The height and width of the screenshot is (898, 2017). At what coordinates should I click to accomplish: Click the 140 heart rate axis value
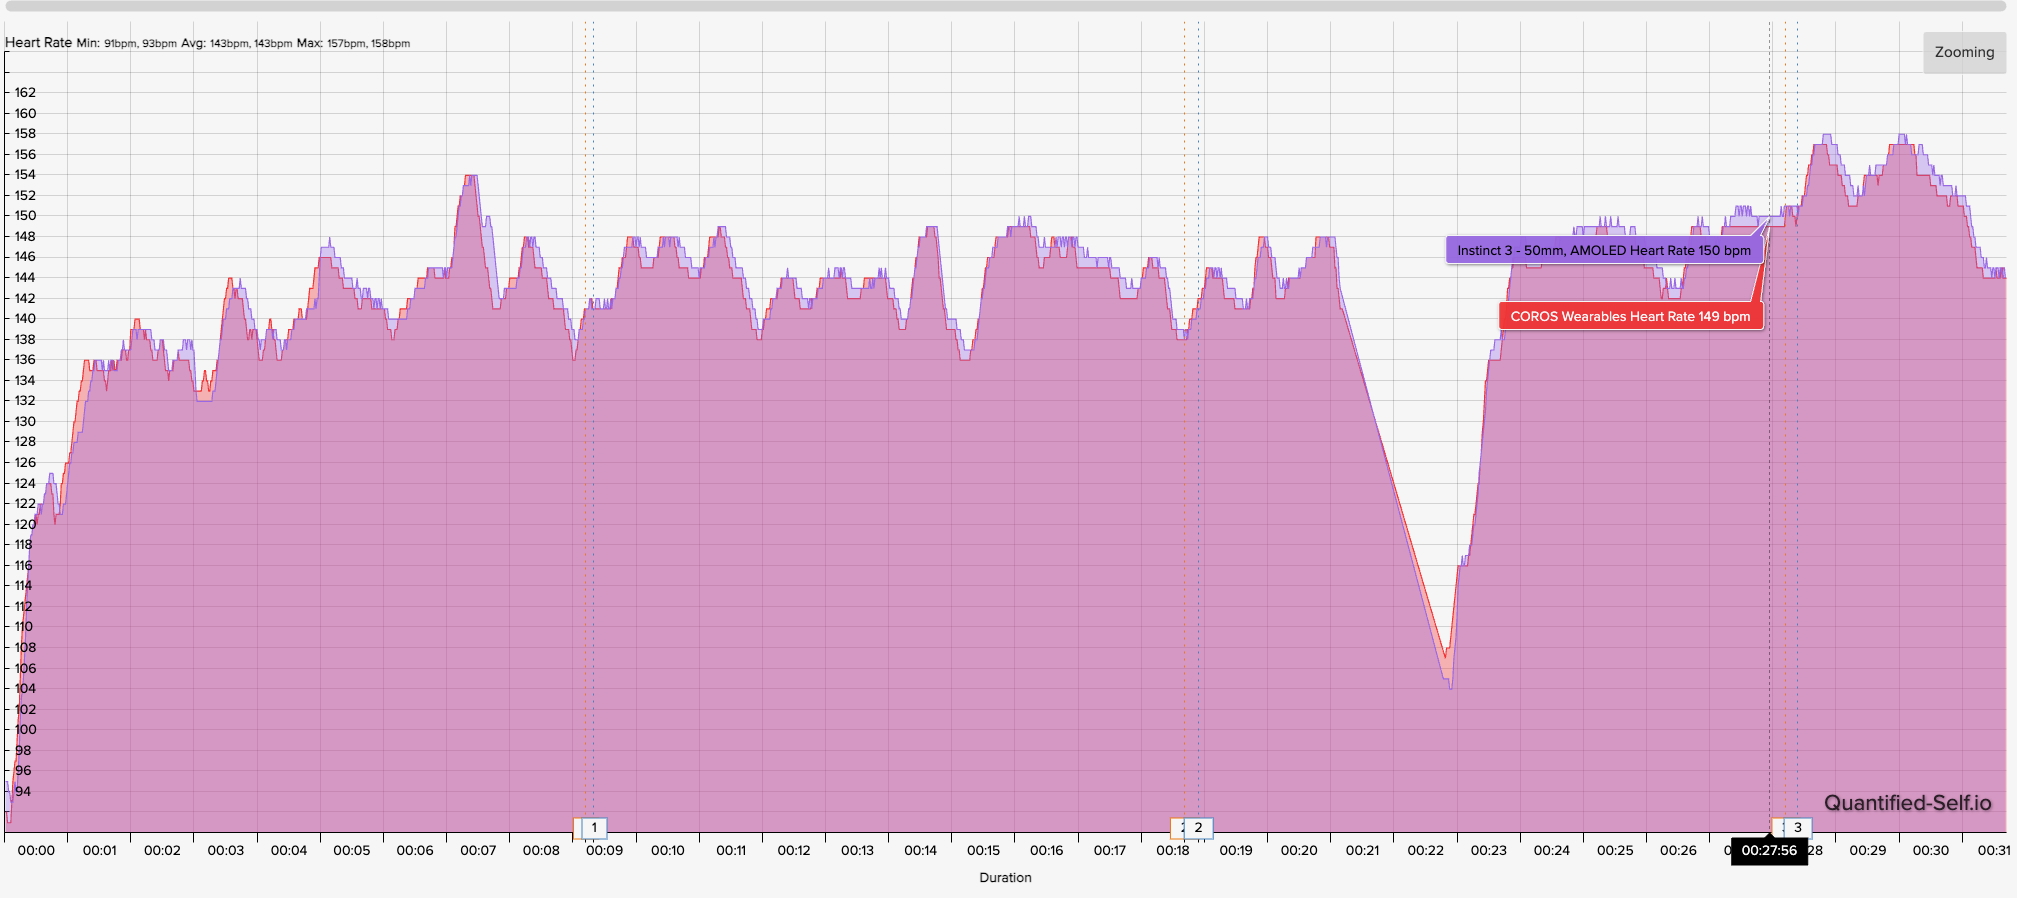[x=25, y=318]
